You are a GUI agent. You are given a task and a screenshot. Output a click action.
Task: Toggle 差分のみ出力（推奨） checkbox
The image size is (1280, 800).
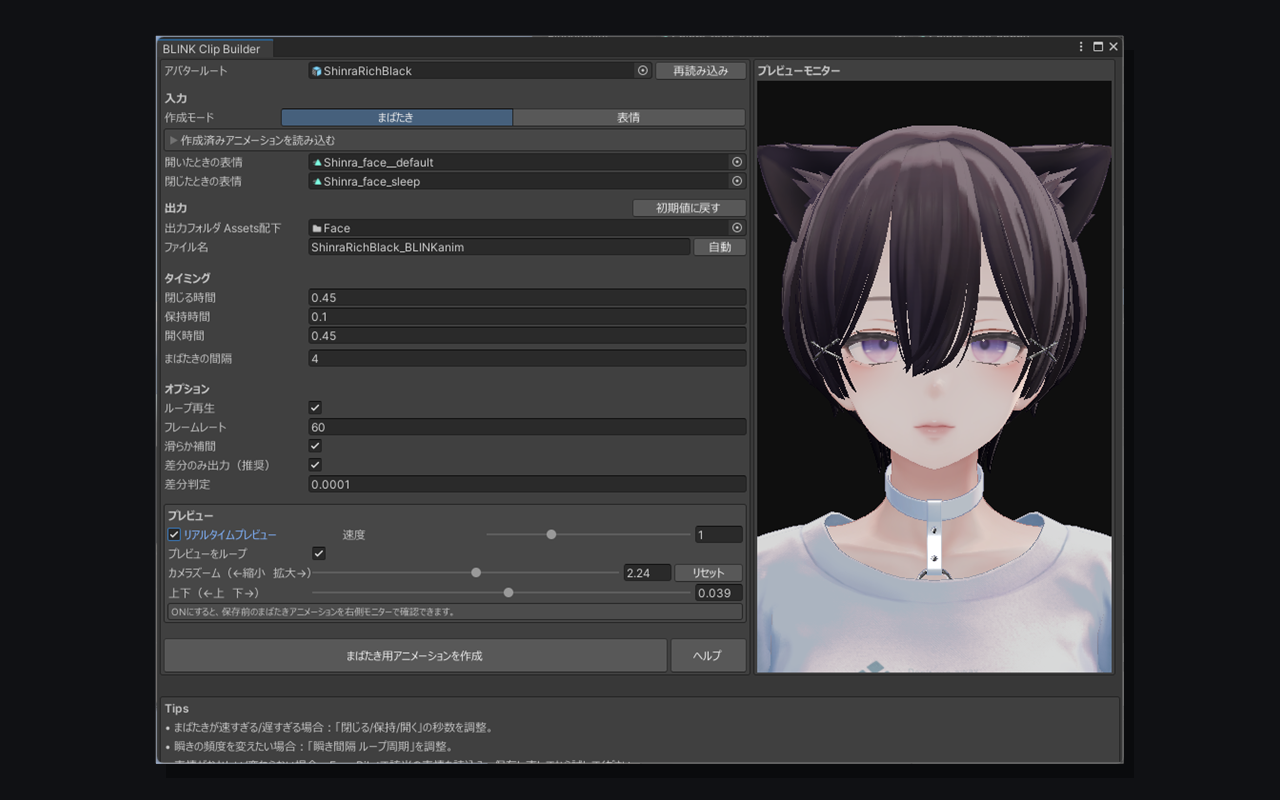pos(315,465)
